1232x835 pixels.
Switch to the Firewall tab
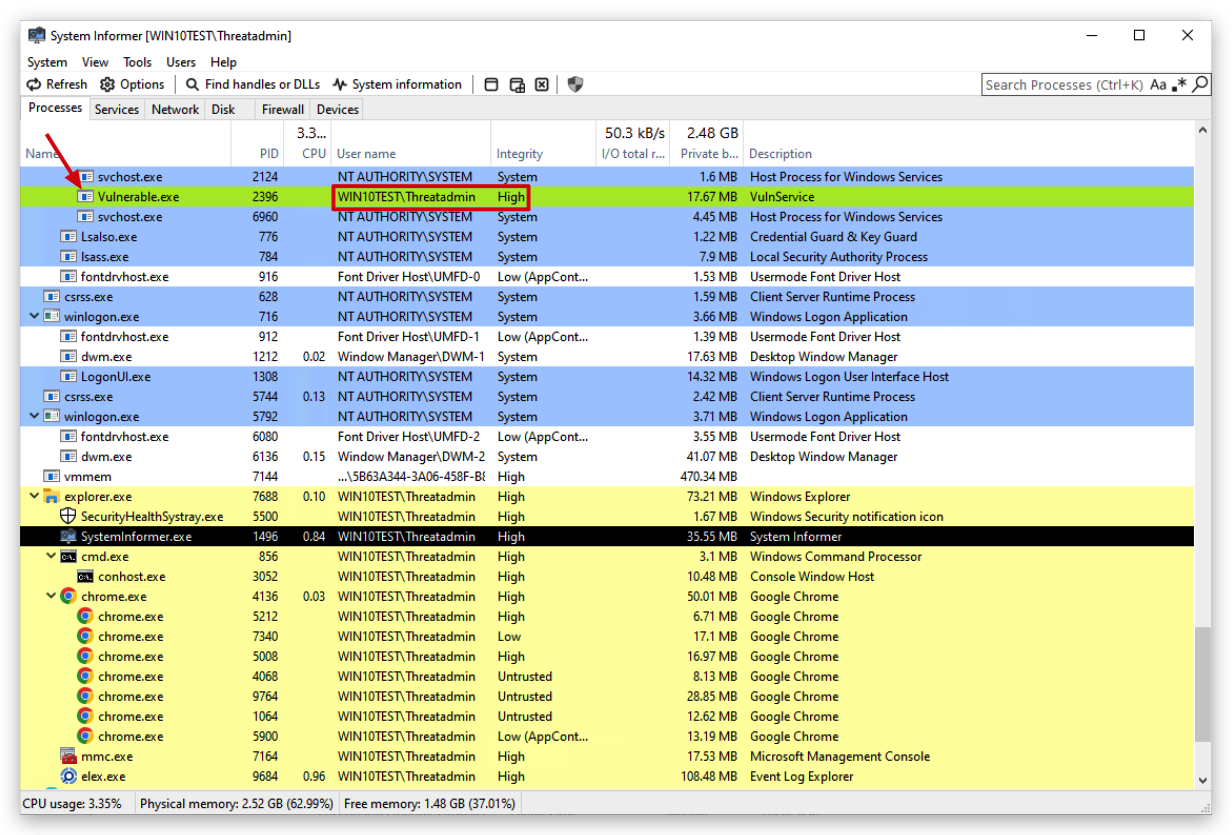pyautogui.click(x=283, y=110)
